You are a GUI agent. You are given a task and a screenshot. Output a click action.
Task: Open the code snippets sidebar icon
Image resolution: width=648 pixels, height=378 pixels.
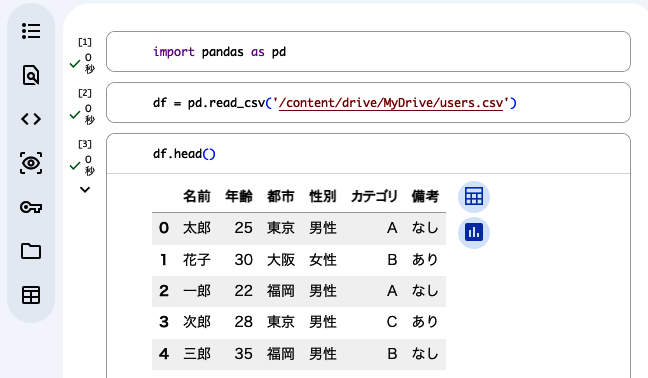coord(31,119)
